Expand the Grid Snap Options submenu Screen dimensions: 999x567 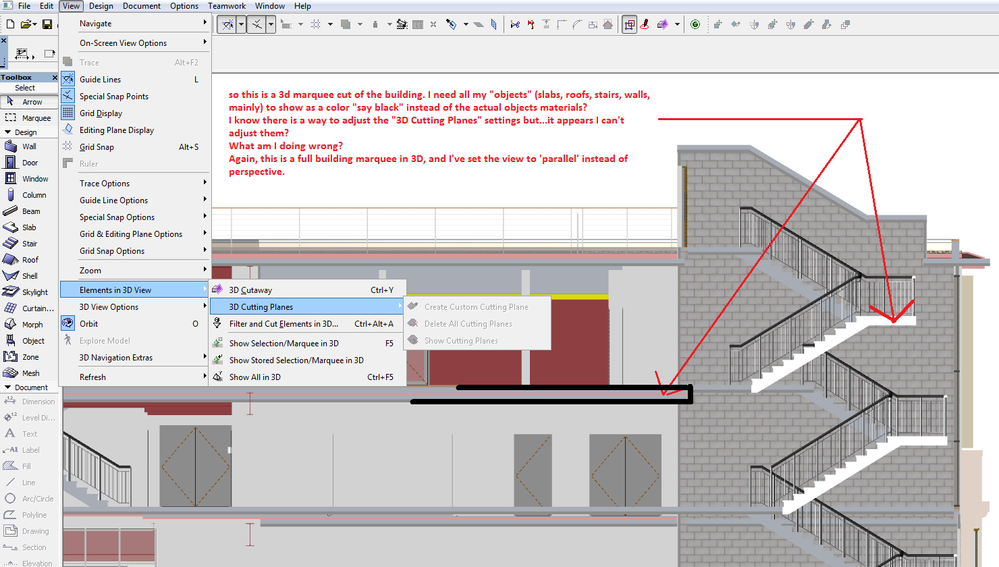click(135, 251)
